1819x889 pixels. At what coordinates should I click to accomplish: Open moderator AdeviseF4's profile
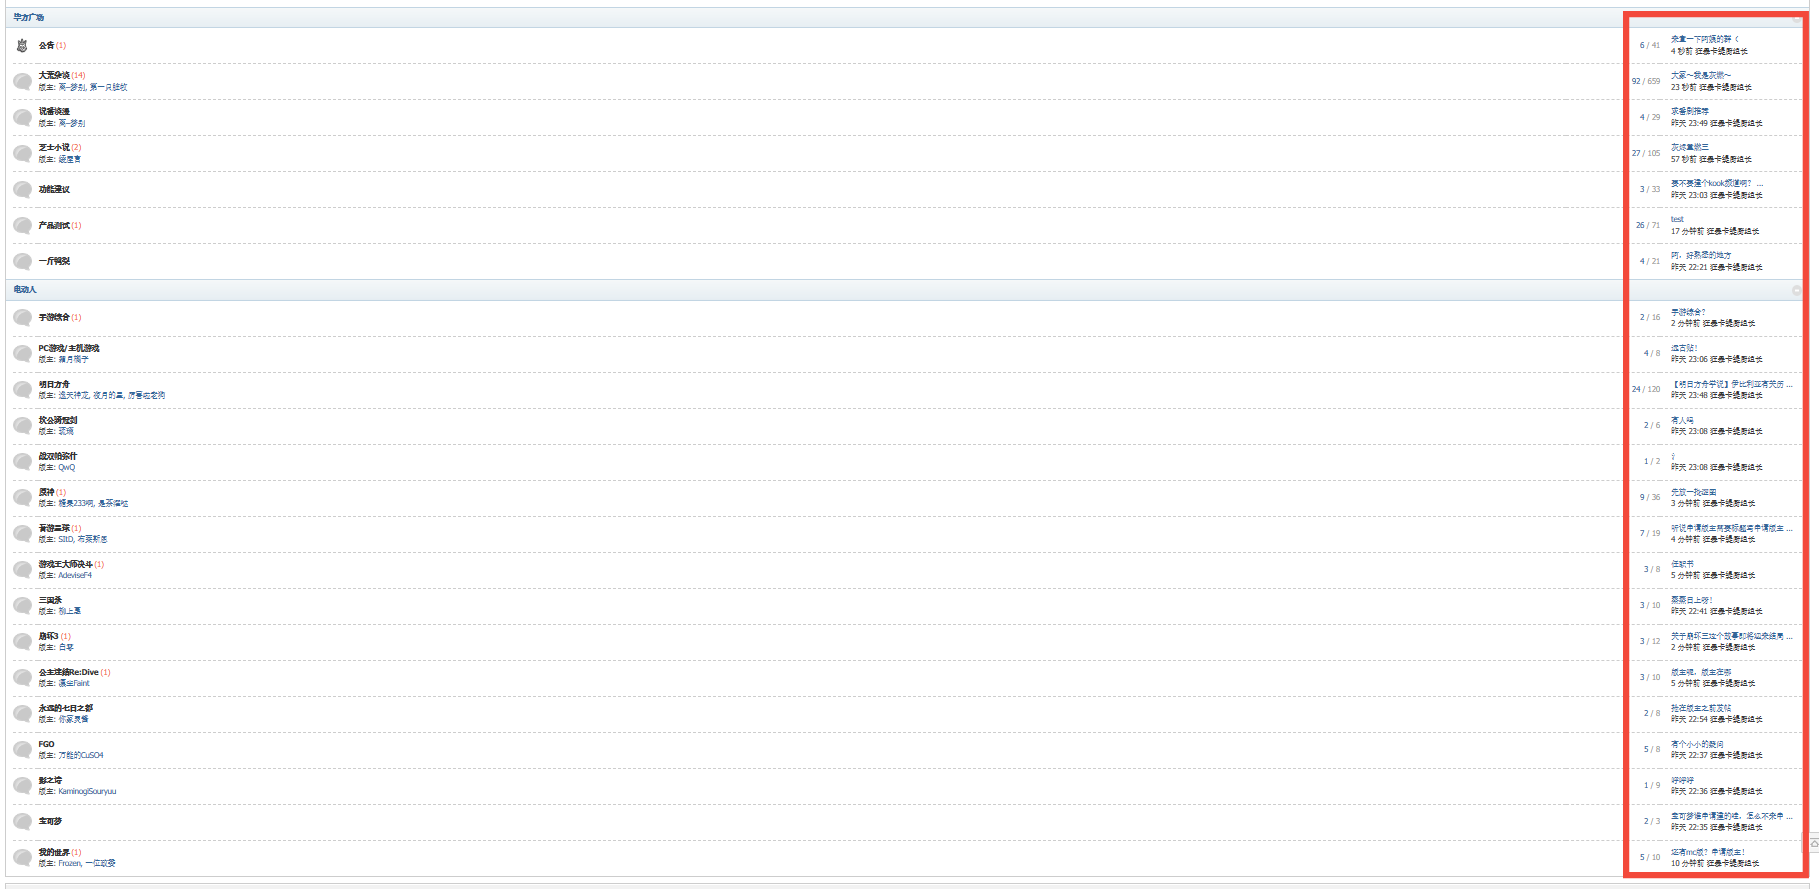click(x=75, y=575)
